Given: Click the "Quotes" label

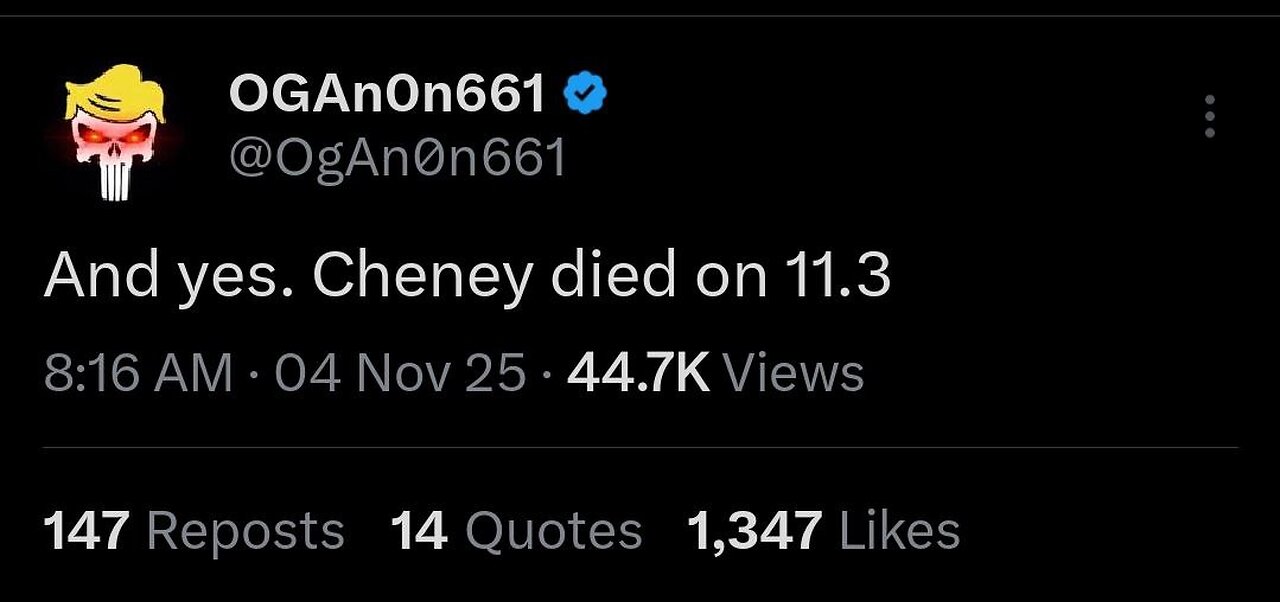Looking at the screenshot, I should tap(553, 531).
